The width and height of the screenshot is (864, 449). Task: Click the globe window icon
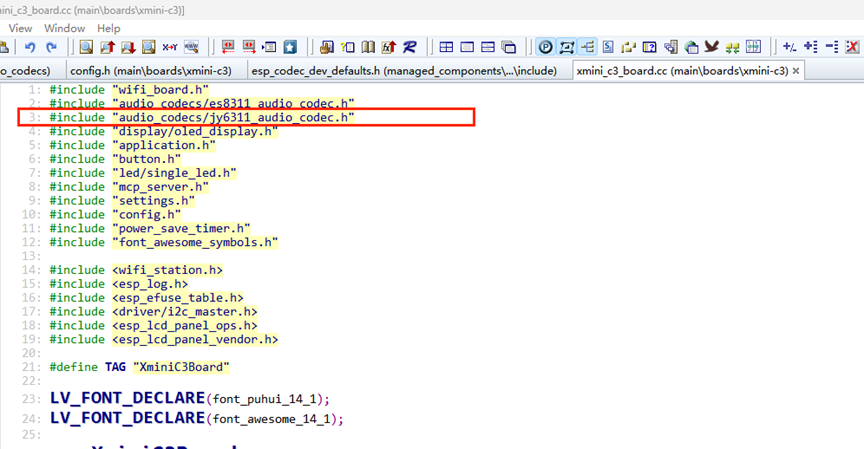pyautogui.click(x=691, y=47)
